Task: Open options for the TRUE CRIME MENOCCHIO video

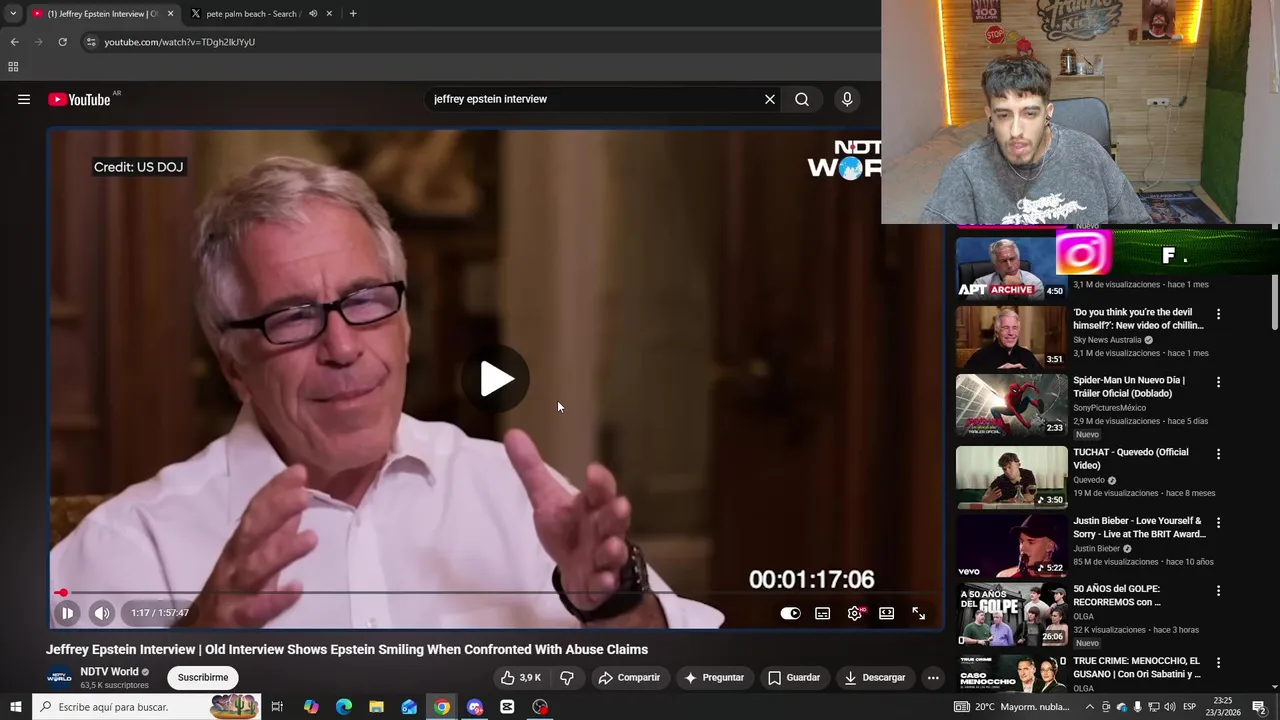Action: [1218, 663]
